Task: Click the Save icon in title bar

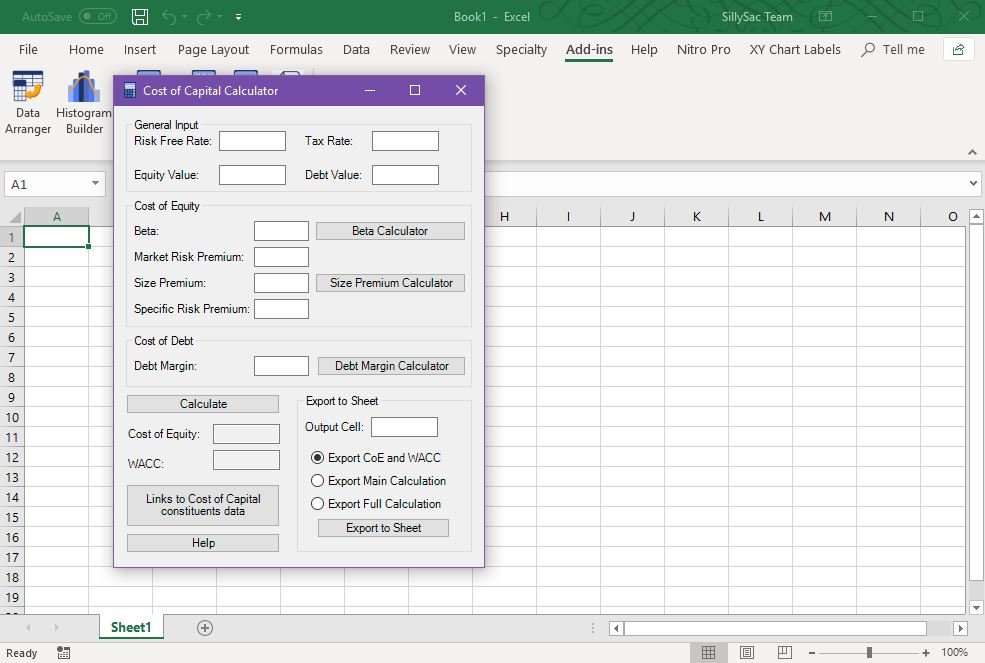Action: [140, 17]
